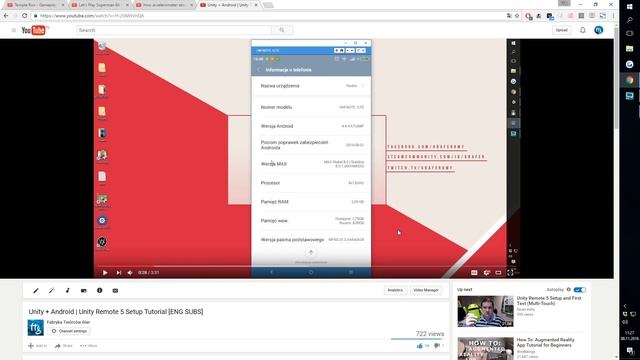Viewport: 640px width, 360px height.
Task: Open End screen & Annotations icon
Action: [x=84, y=291]
